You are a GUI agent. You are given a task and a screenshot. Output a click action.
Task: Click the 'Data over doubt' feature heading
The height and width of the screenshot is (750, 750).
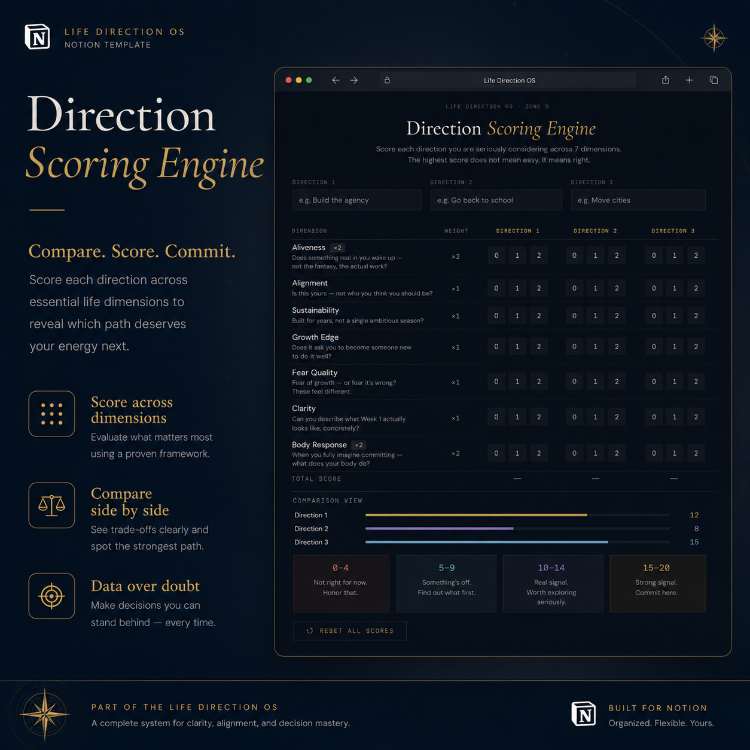[x=145, y=586]
